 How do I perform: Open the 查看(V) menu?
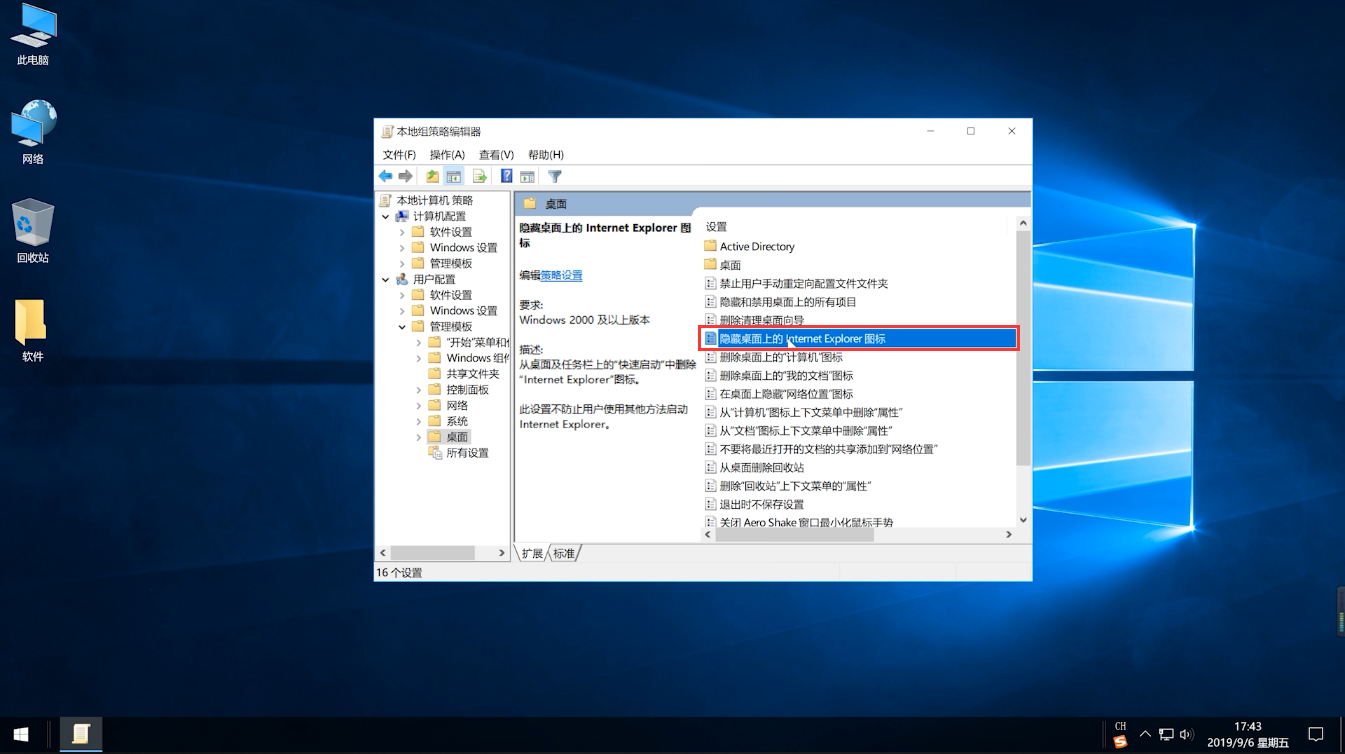click(x=496, y=155)
